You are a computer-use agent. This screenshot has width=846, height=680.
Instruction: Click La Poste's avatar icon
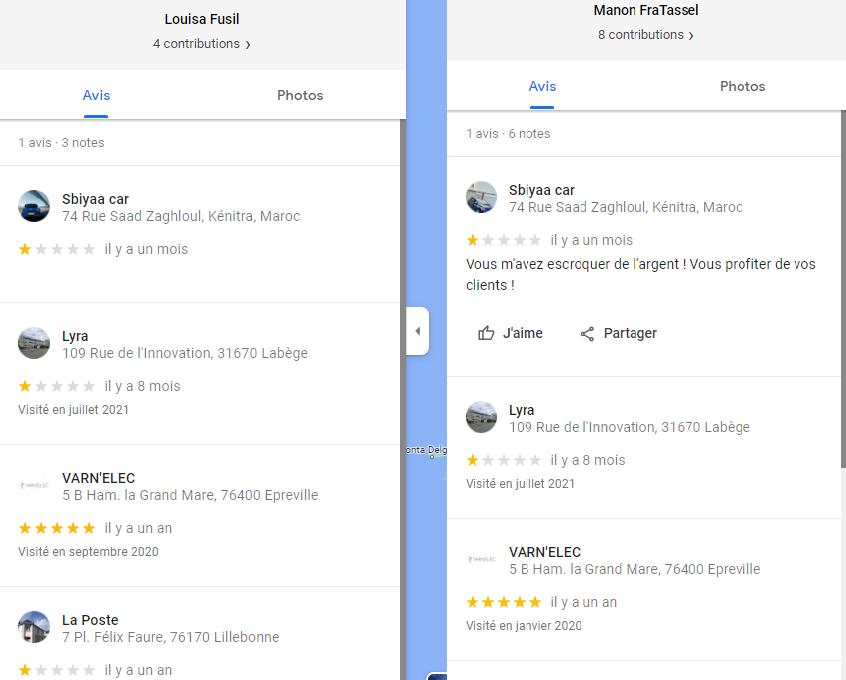coord(33,627)
